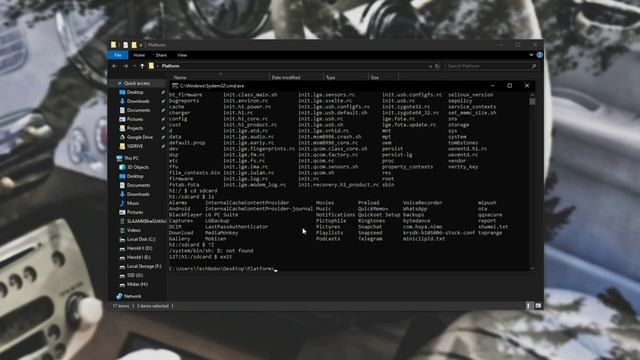Viewport: 640px width, 360px height.
Task: Open the Customize Quick Access Toolbar dropdown
Action: click(x=141, y=45)
